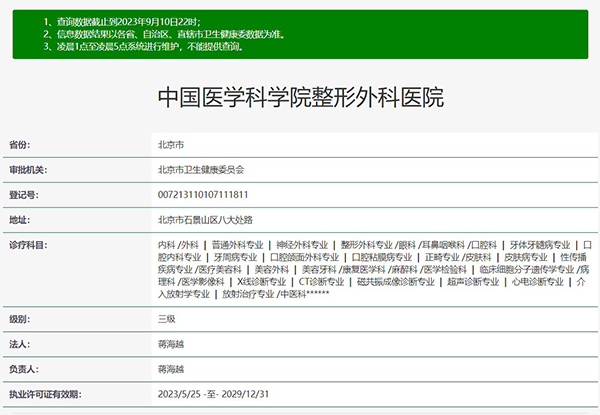Screen dimensions: 600x415
Task: Click 口腔颌面外科专业 in the subject list
Action: (x=305, y=257)
